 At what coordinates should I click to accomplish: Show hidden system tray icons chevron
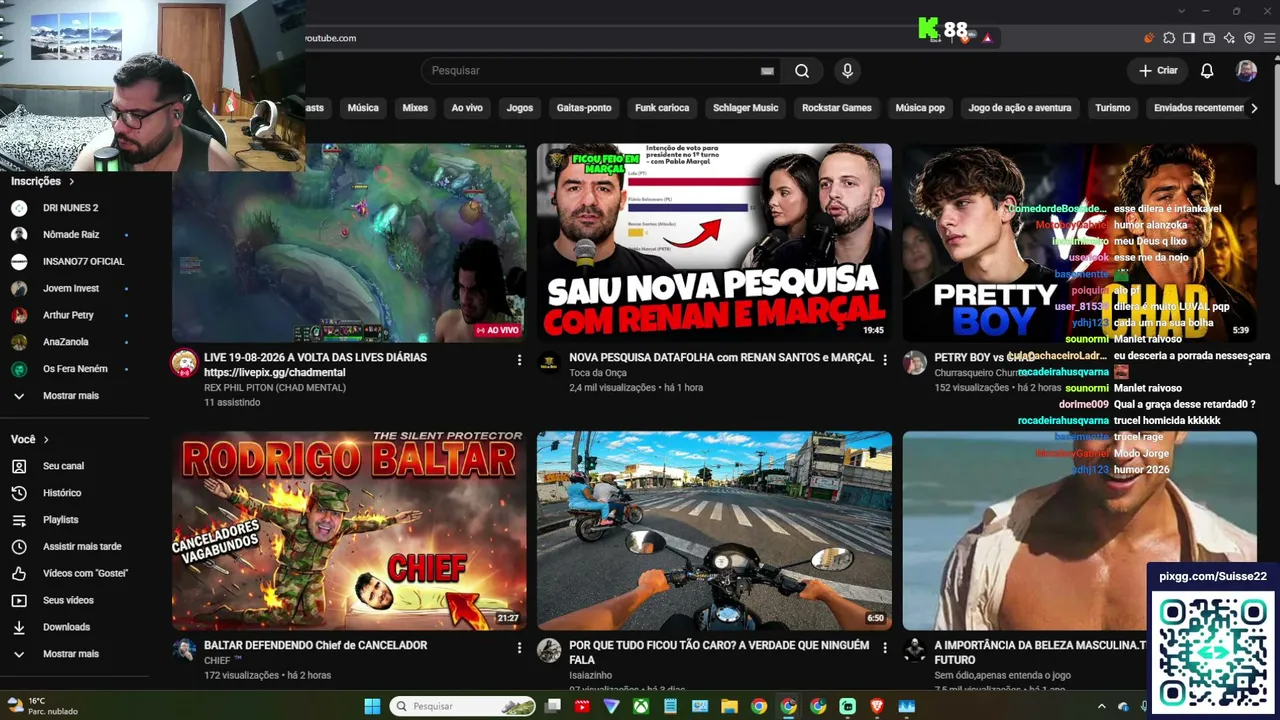point(1102,706)
